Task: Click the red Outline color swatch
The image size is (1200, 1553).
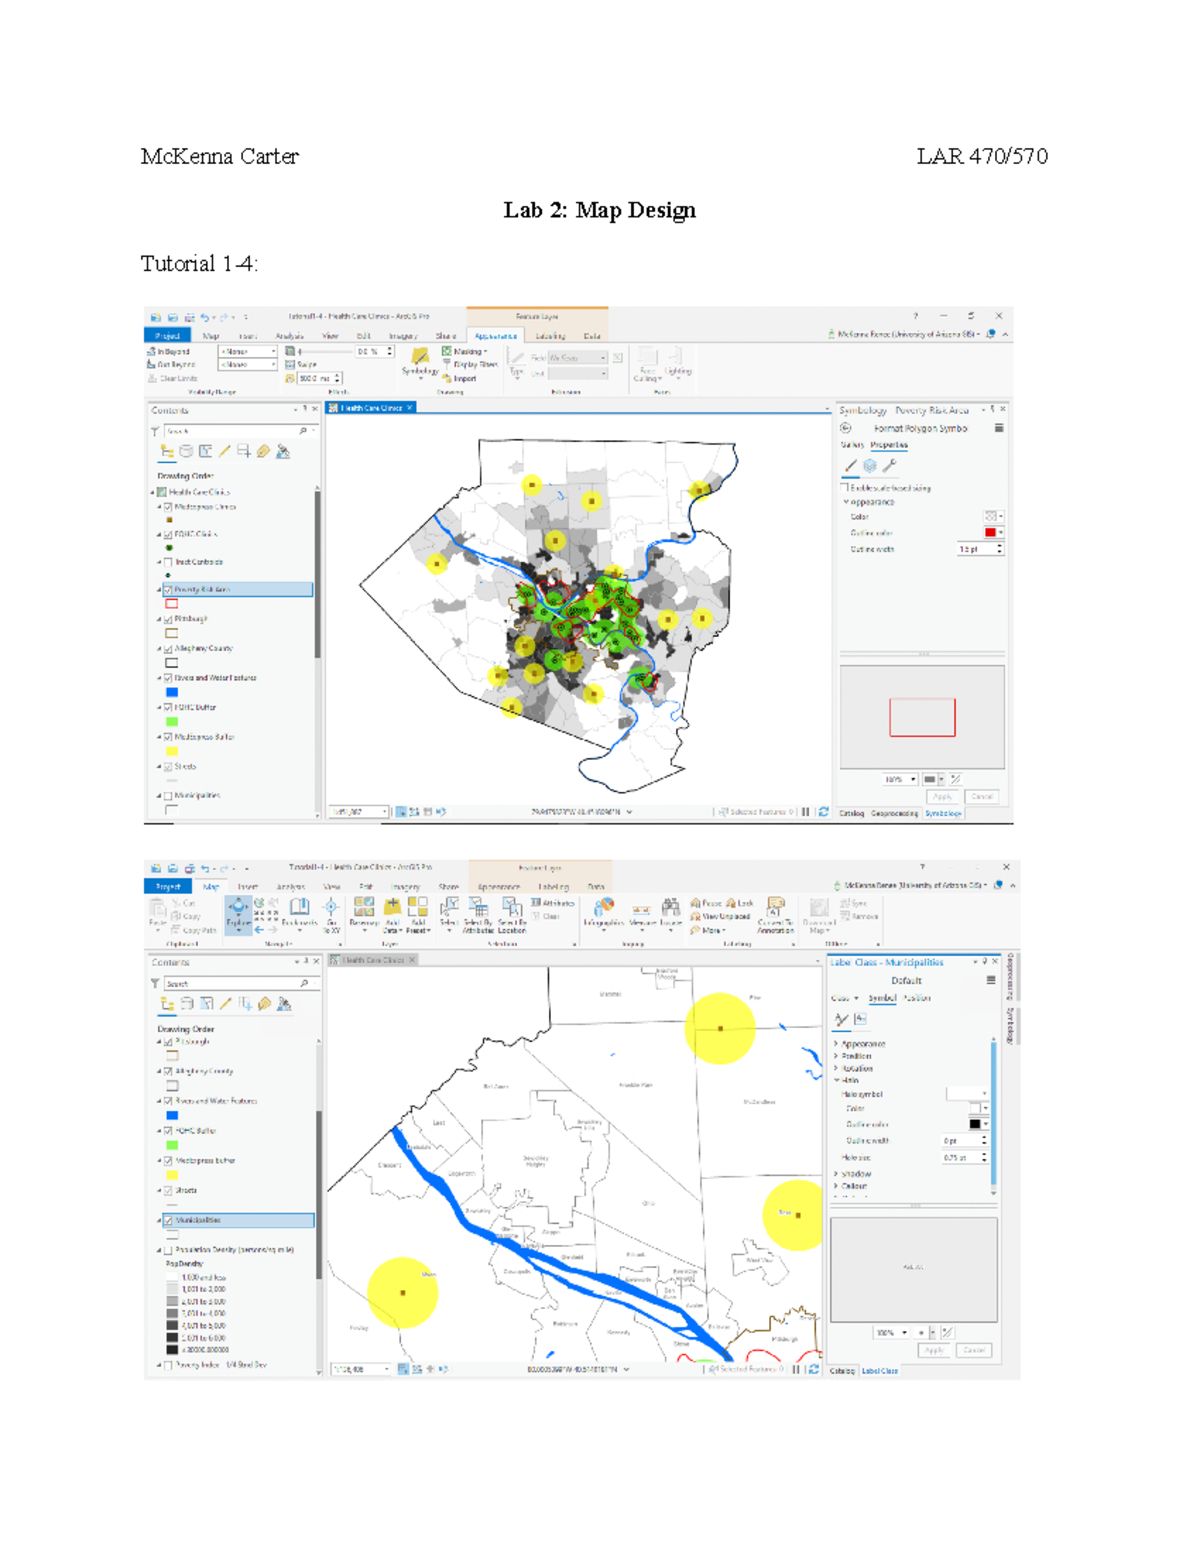Action: 990,534
